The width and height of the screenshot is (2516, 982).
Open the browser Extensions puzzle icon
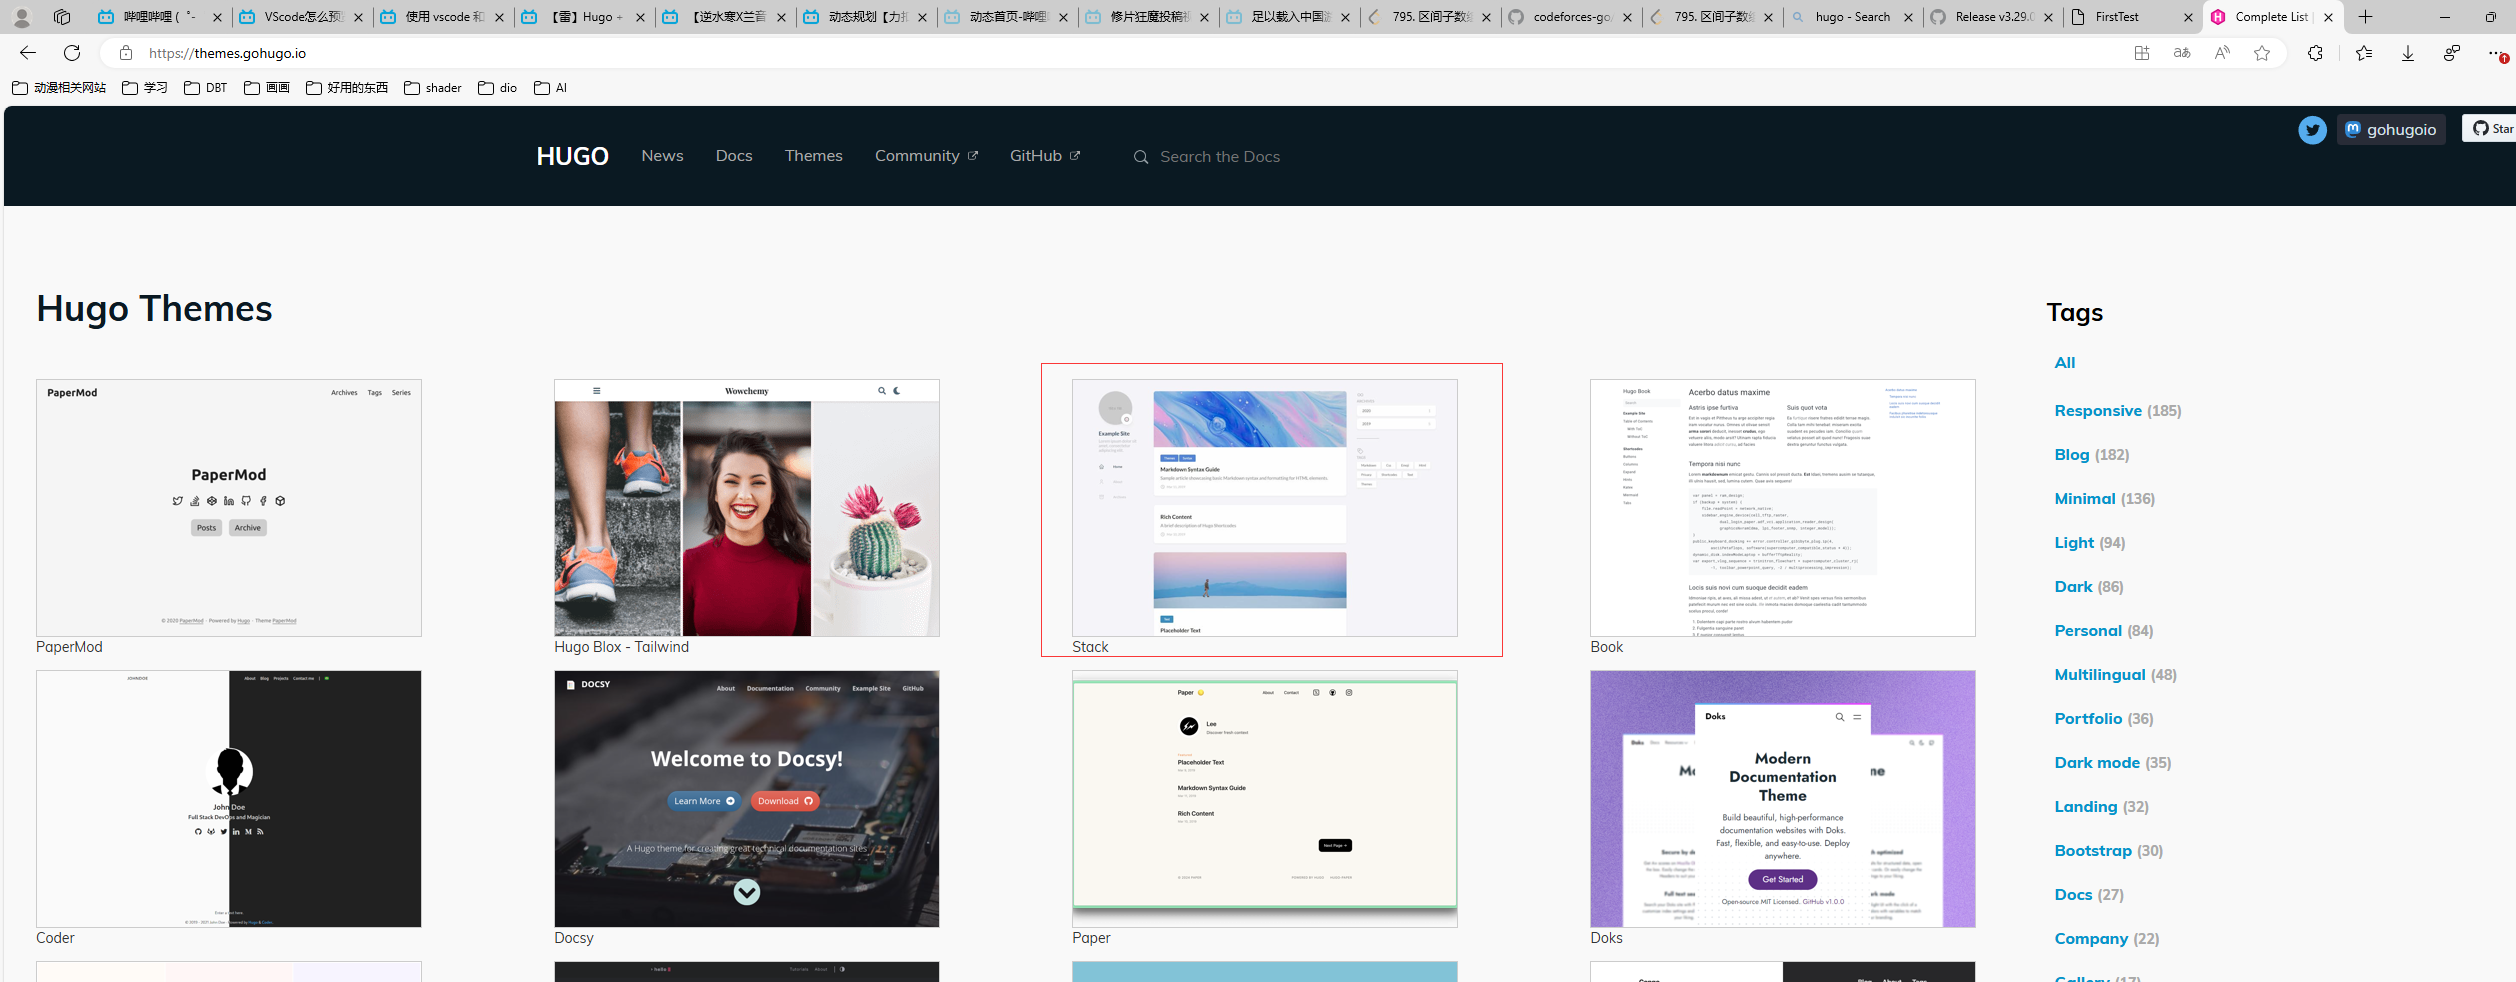(2314, 53)
